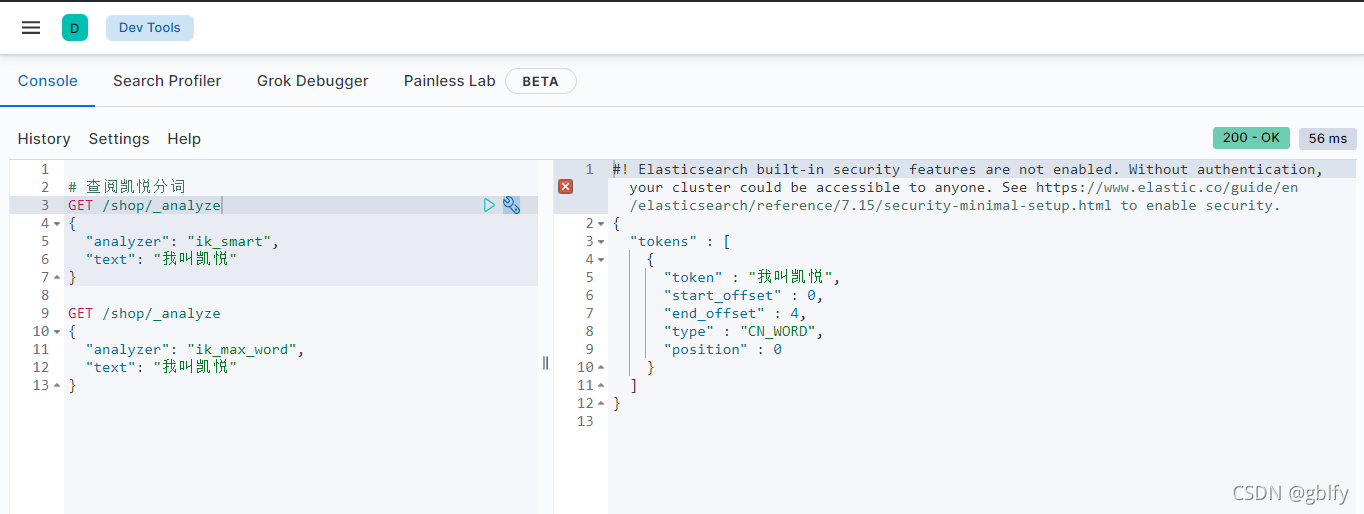Click the 200 - OK status badge

(x=1251, y=138)
